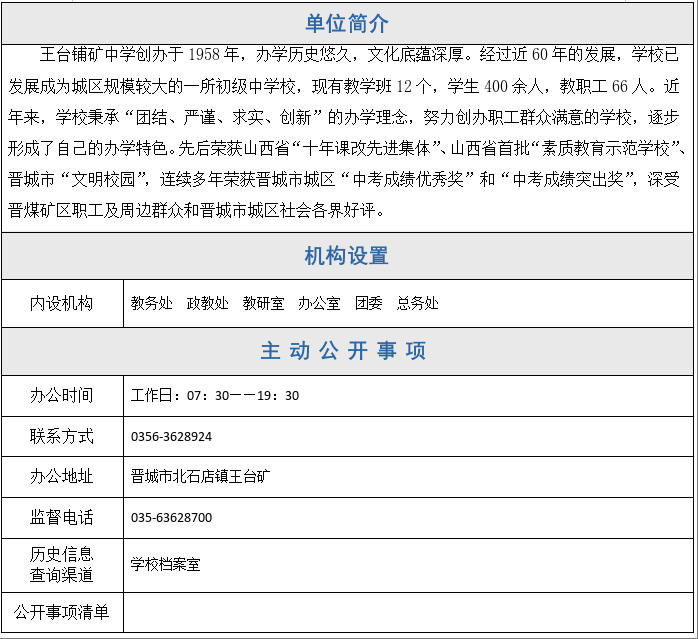Click the empty cell beside 公开事项清单
The image size is (698, 639).
[408, 611]
